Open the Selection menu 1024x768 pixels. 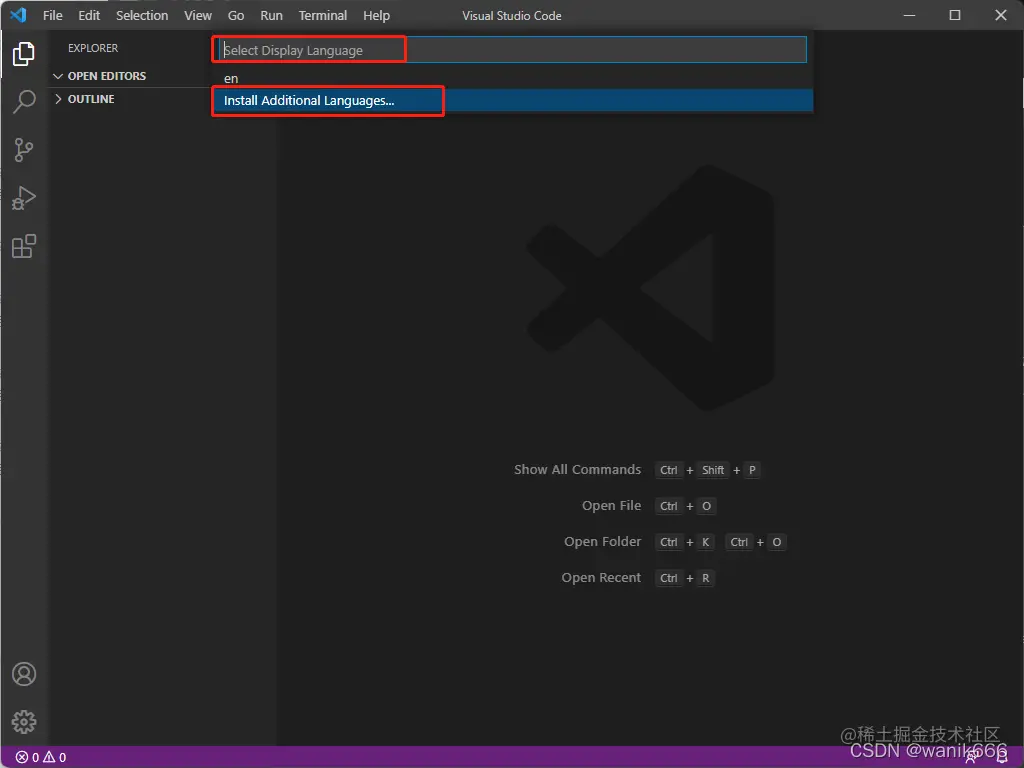pos(142,15)
